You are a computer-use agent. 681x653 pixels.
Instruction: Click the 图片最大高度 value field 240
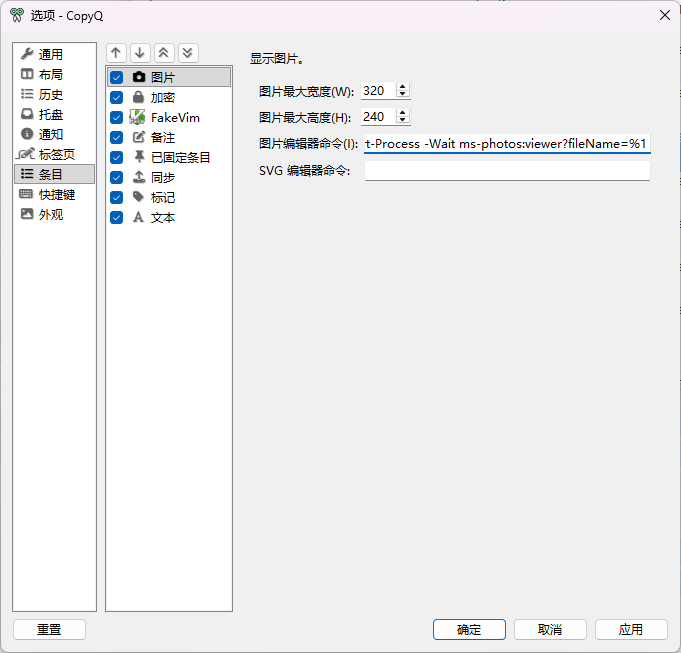coord(378,116)
